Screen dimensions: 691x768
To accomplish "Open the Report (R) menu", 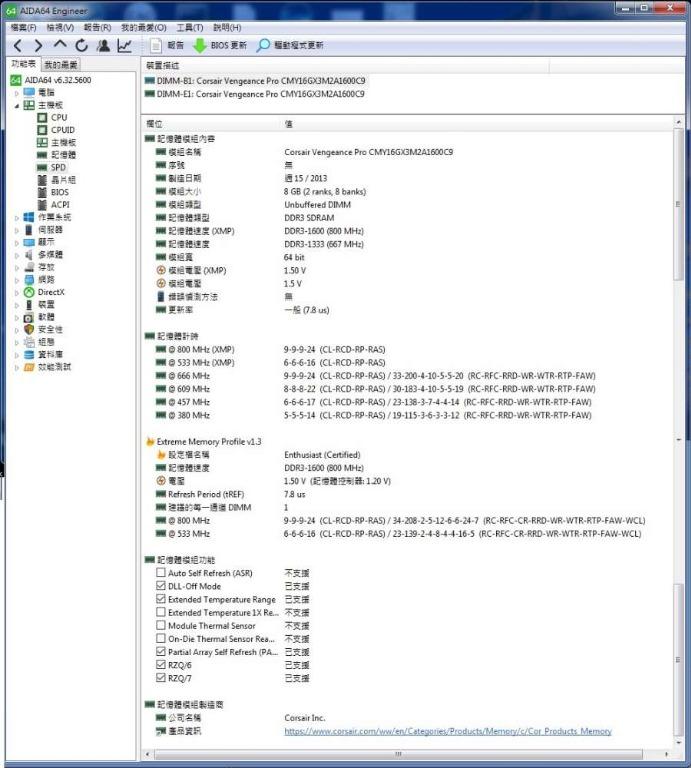I will [97, 27].
